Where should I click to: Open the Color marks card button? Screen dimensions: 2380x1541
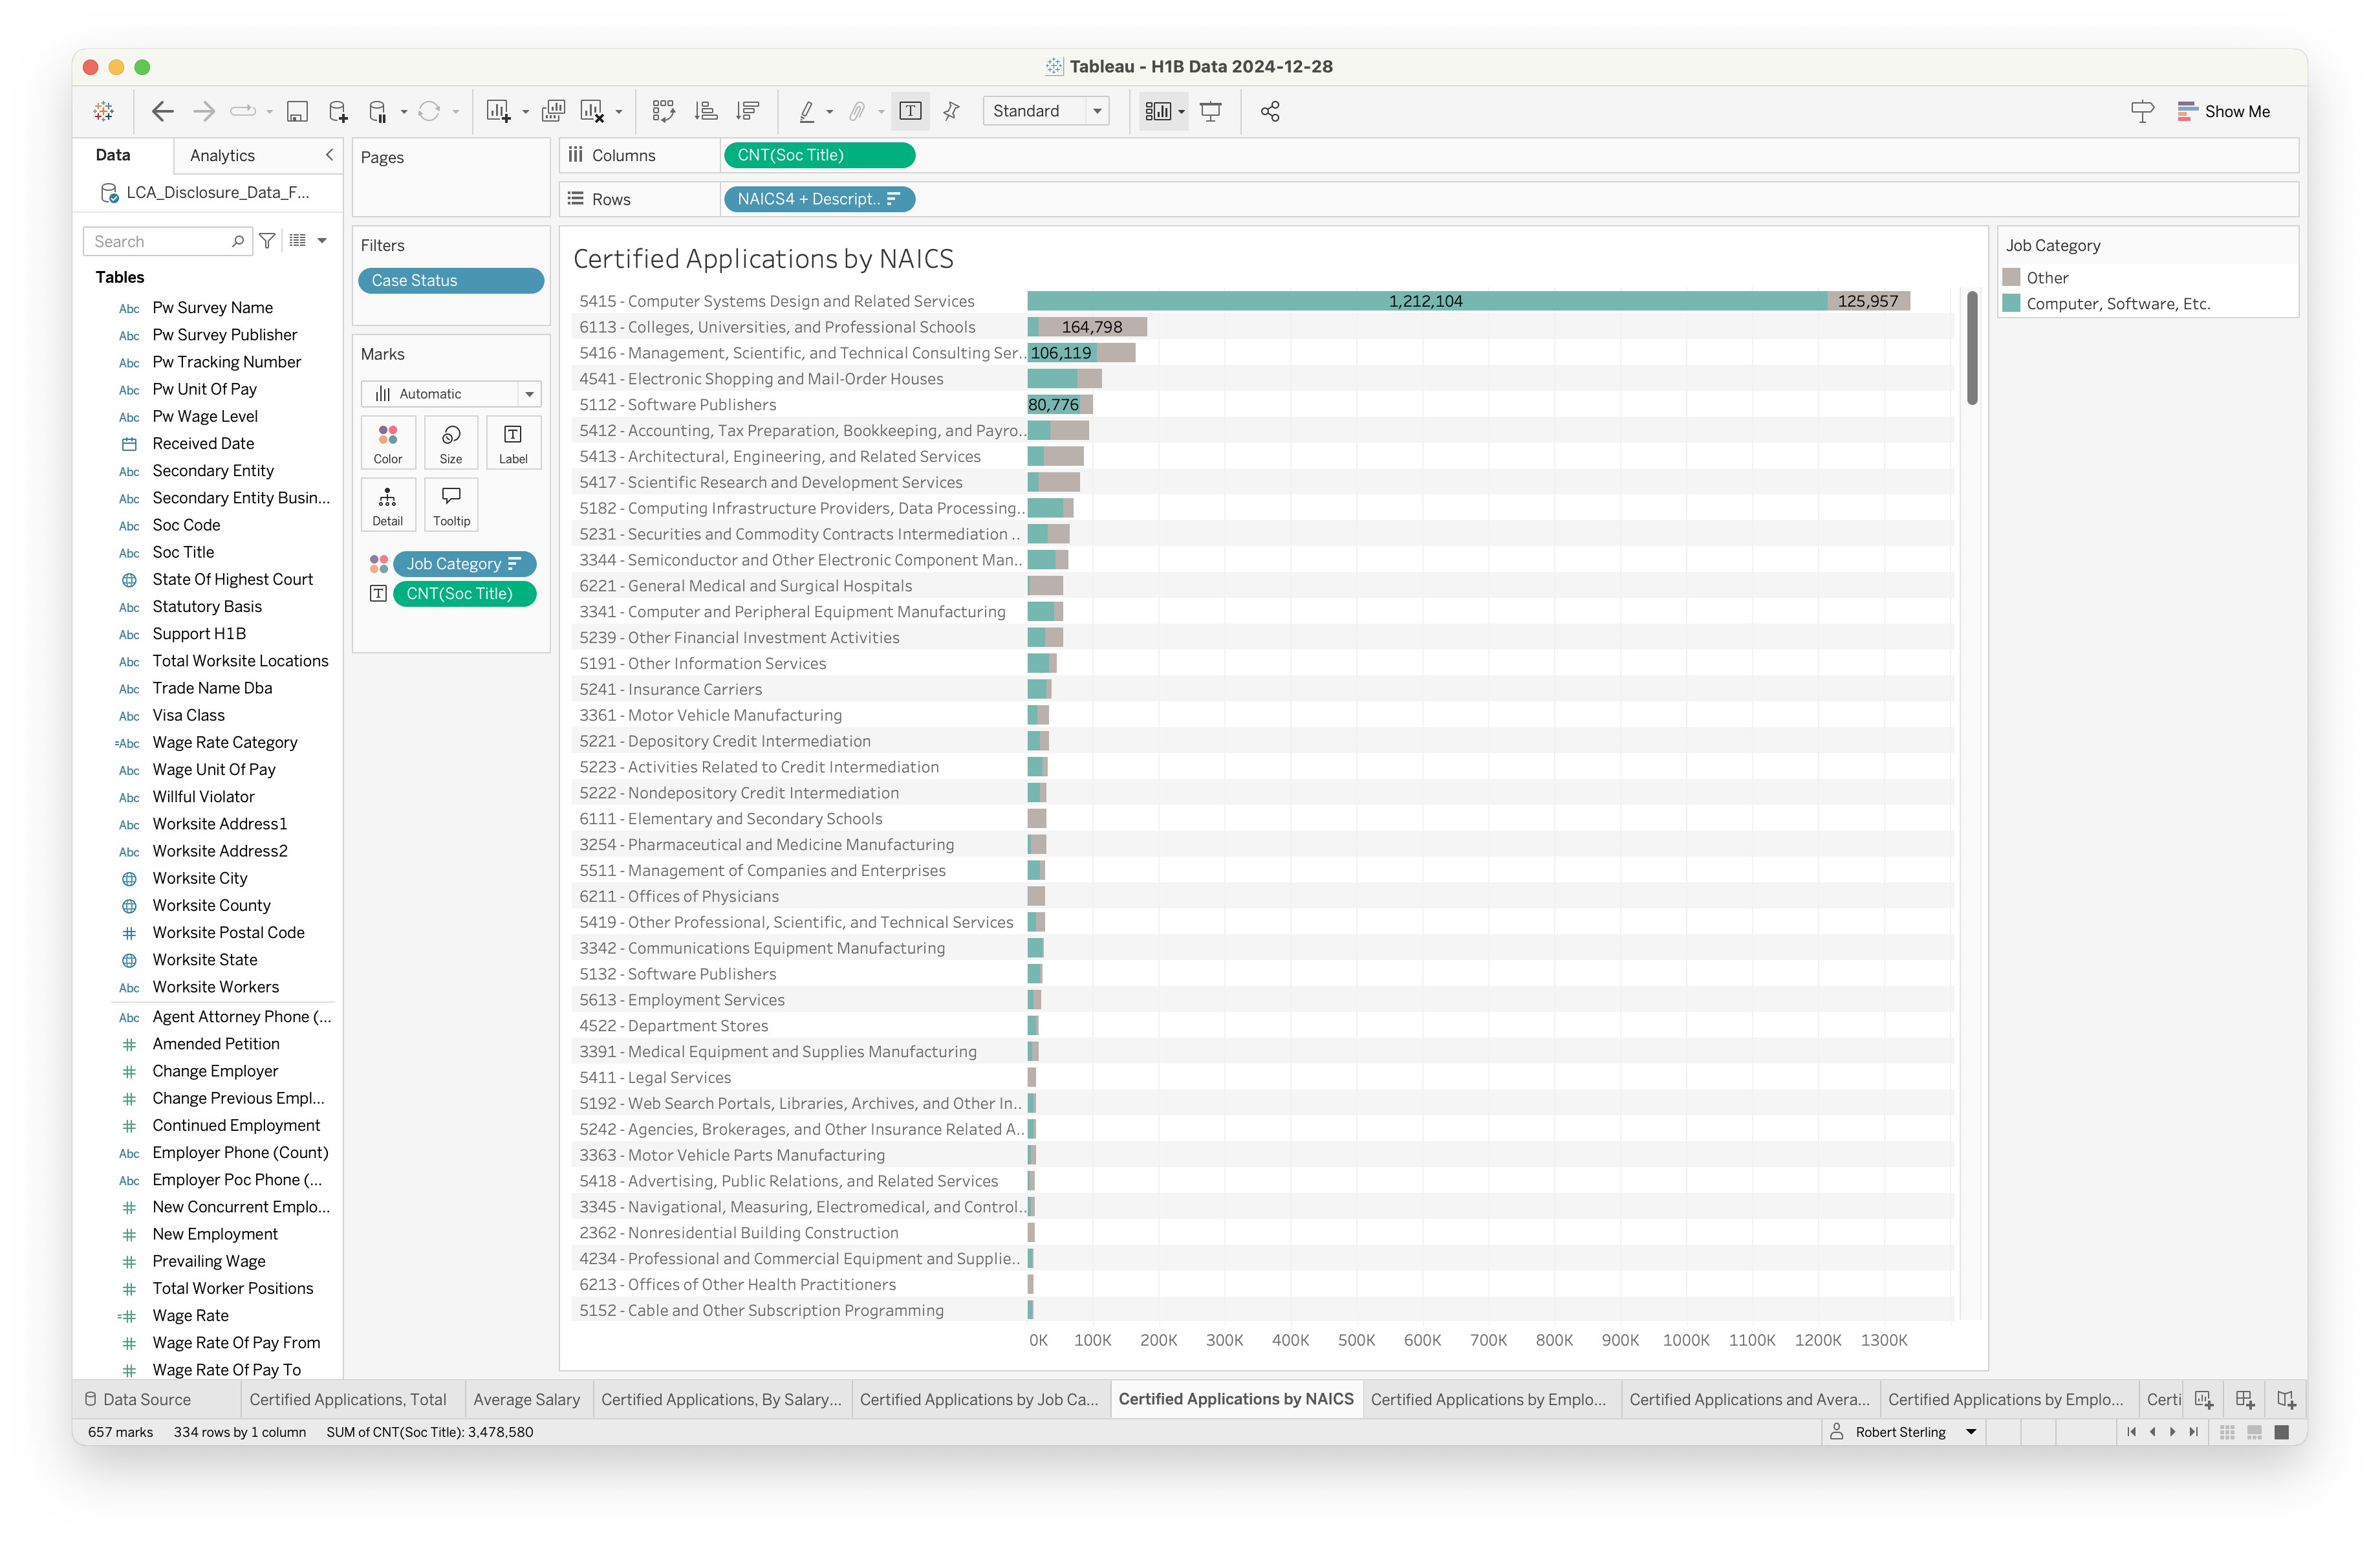pos(388,442)
